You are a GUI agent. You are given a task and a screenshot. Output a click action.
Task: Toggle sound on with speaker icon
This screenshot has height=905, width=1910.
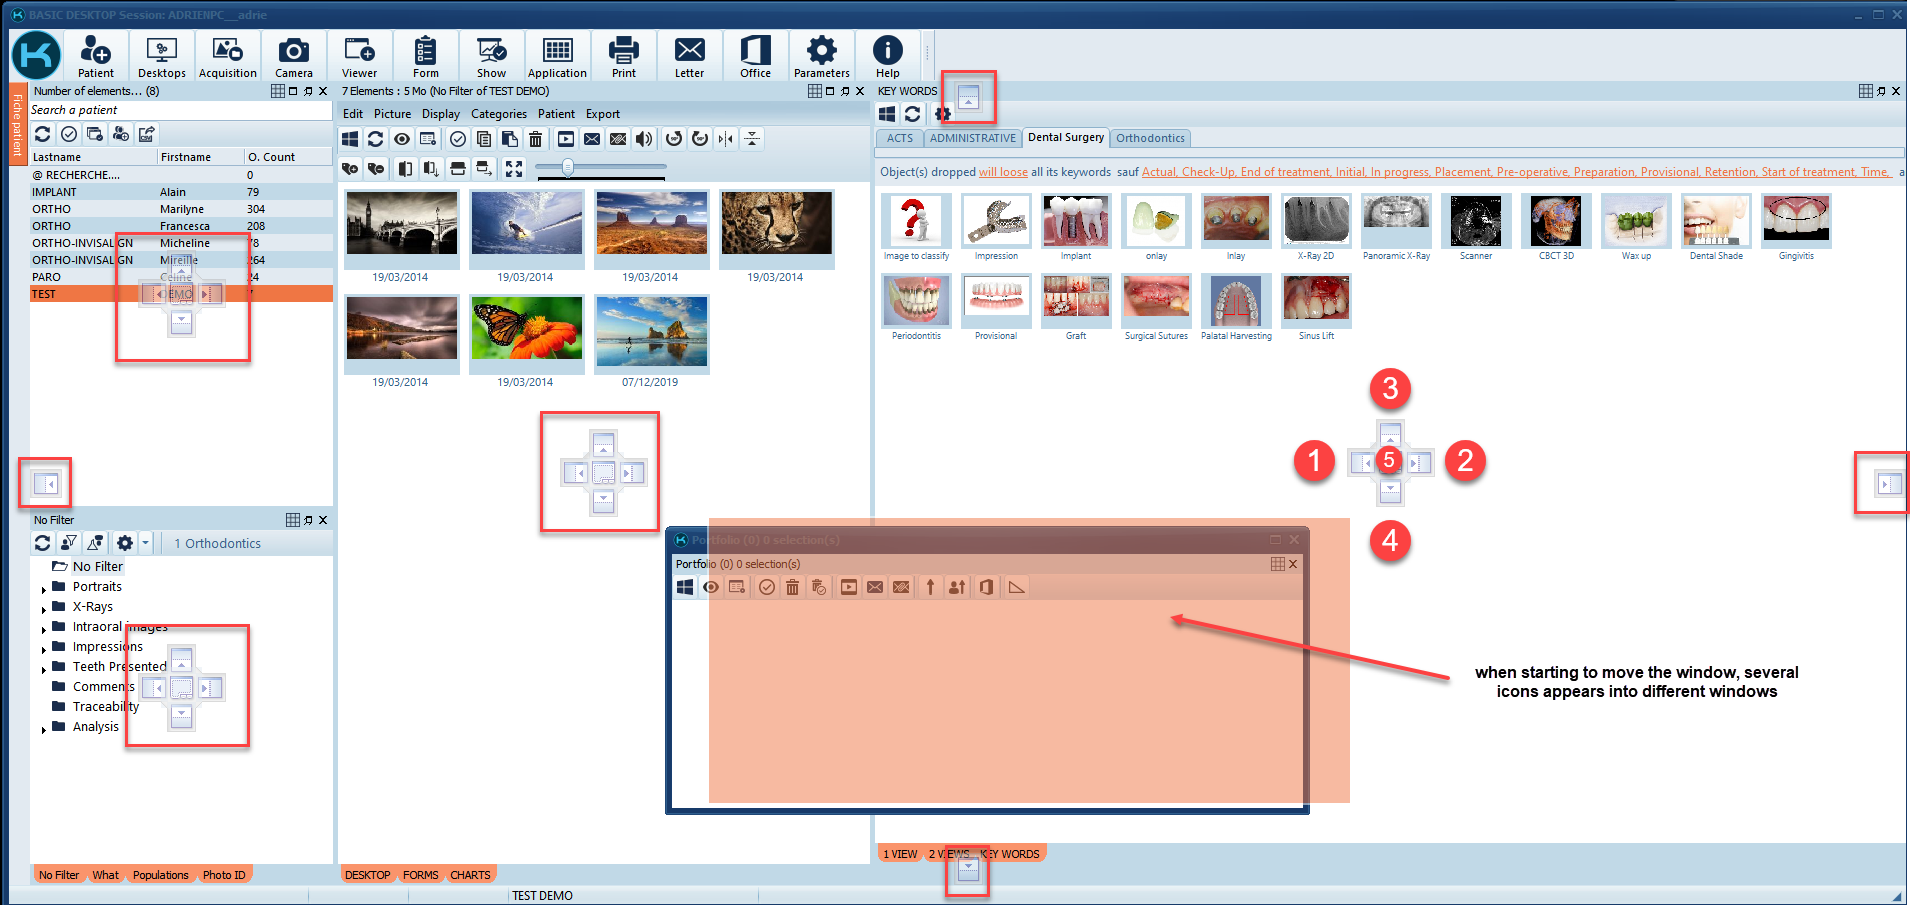(645, 139)
